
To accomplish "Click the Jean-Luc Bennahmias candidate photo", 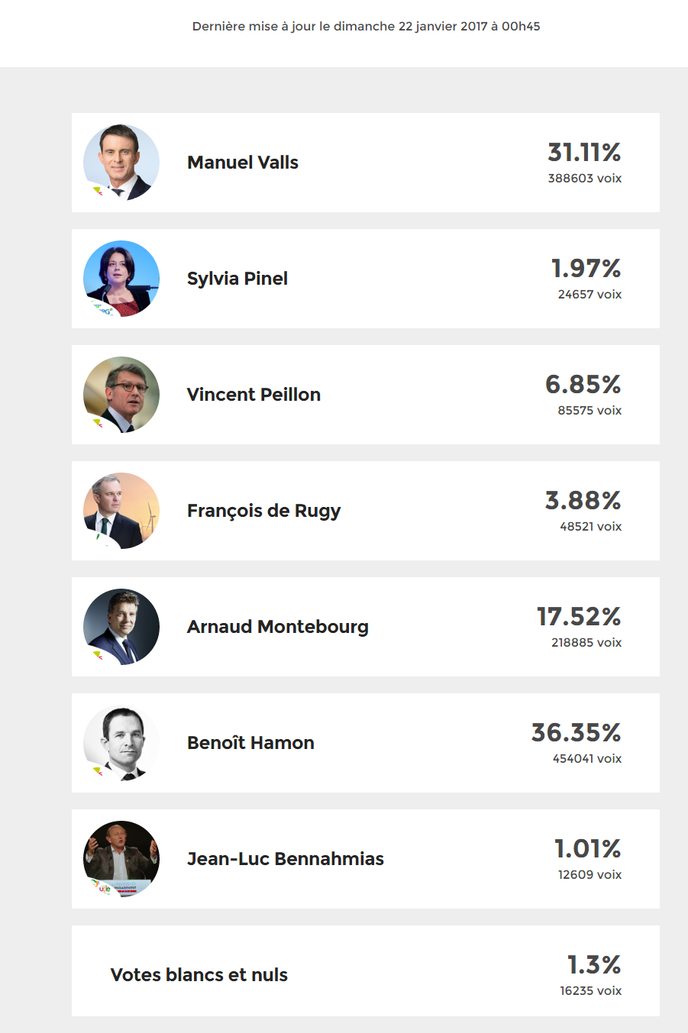I will [x=121, y=858].
